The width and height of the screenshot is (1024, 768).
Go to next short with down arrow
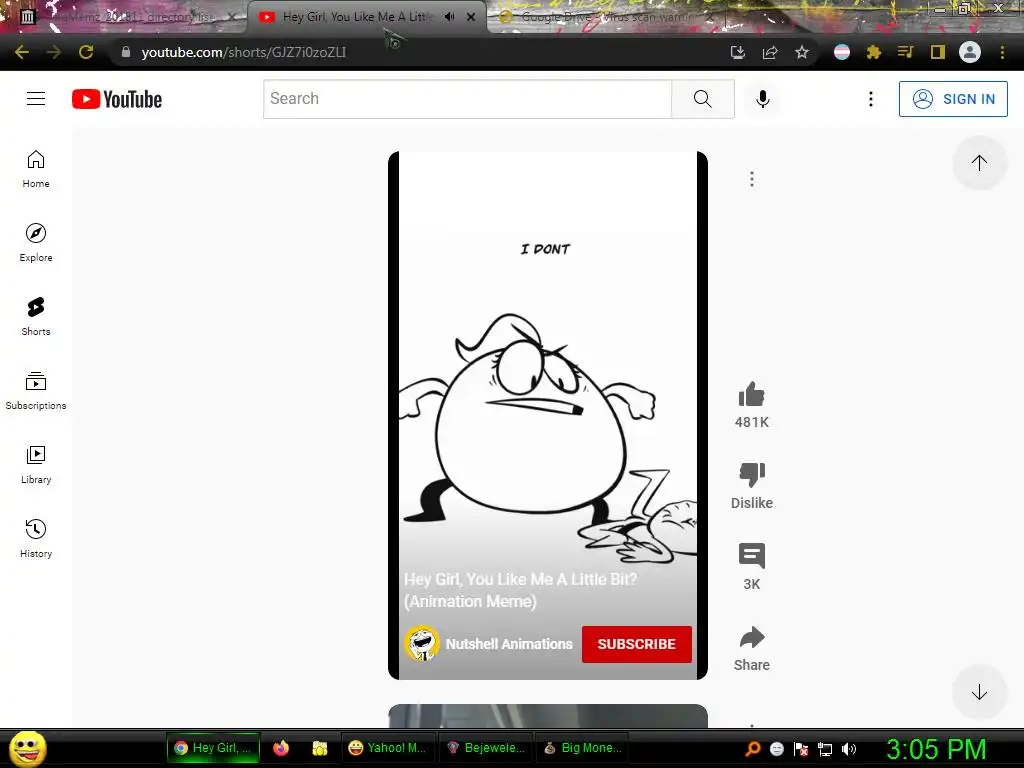pos(979,692)
